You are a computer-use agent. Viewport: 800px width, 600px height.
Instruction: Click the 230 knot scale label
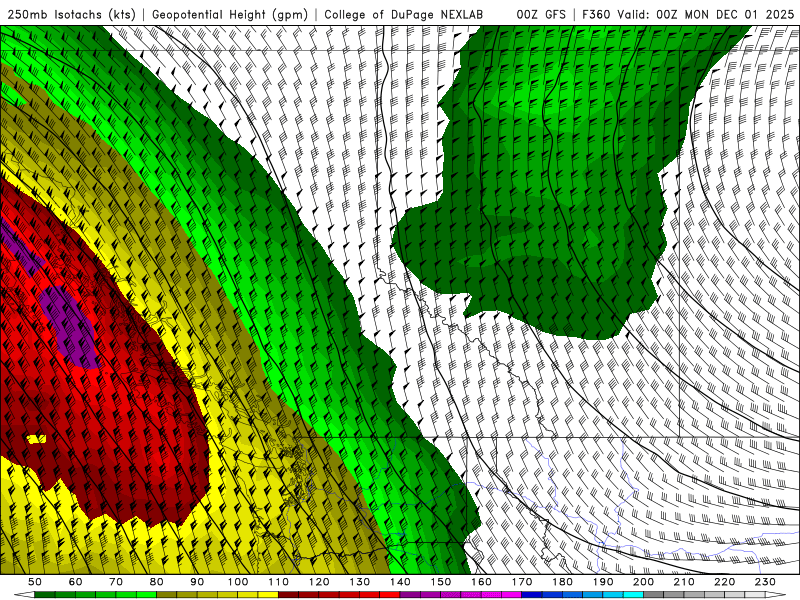(765, 582)
